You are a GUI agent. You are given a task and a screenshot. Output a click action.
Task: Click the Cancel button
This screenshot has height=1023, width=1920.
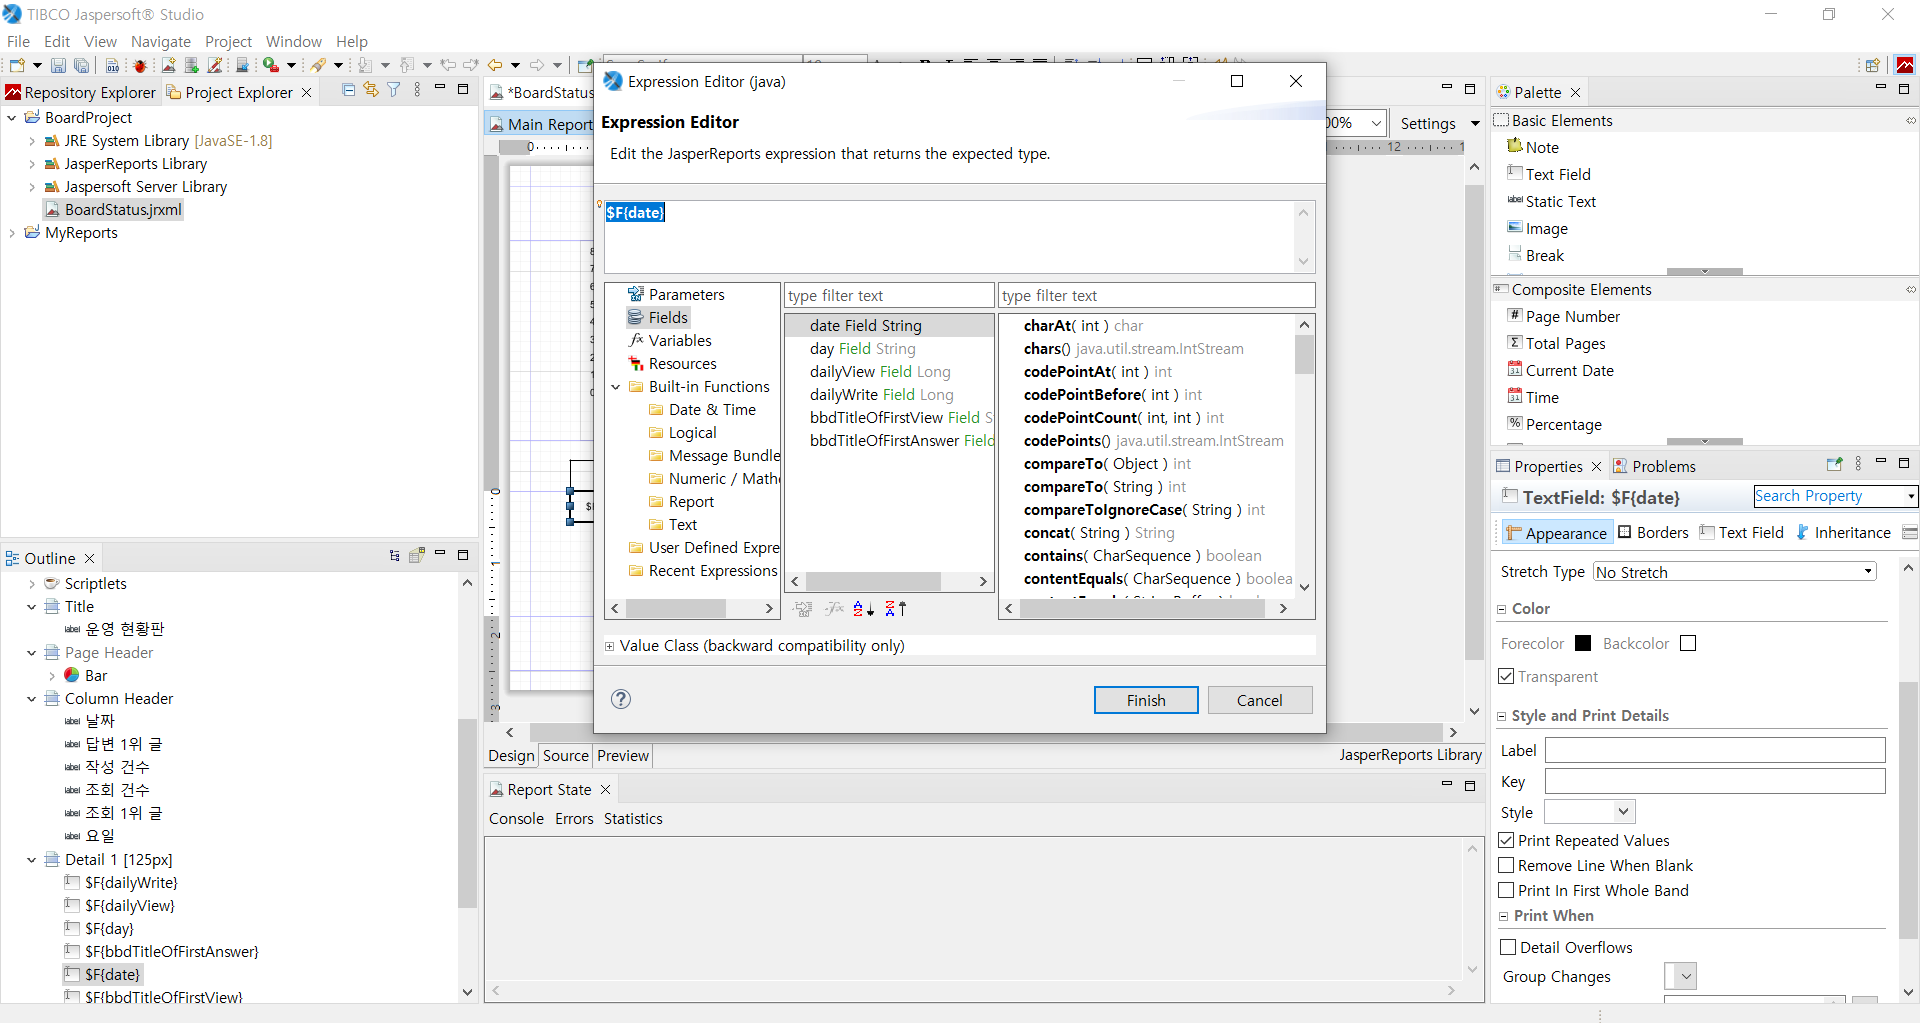[1260, 700]
